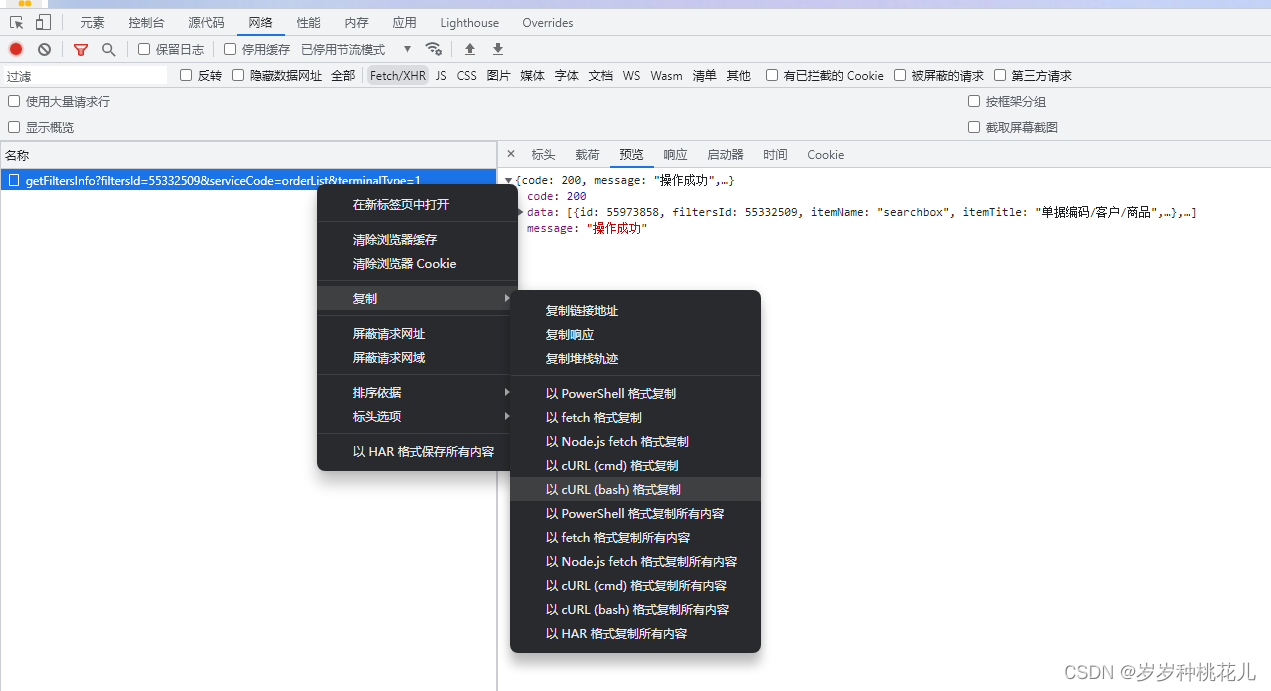This screenshot has width=1271, height=691.
Task: Enable the 停用缓存 checkbox
Action: [x=230, y=48]
